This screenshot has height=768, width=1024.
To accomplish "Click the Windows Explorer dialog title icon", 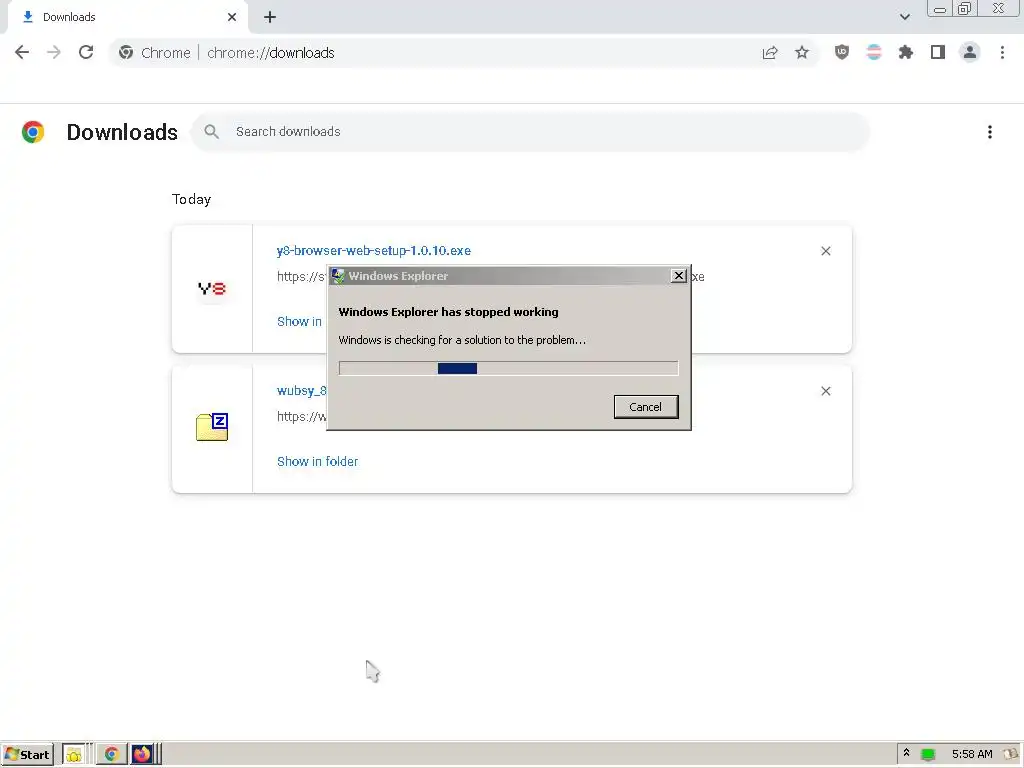I will [x=338, y=276].
